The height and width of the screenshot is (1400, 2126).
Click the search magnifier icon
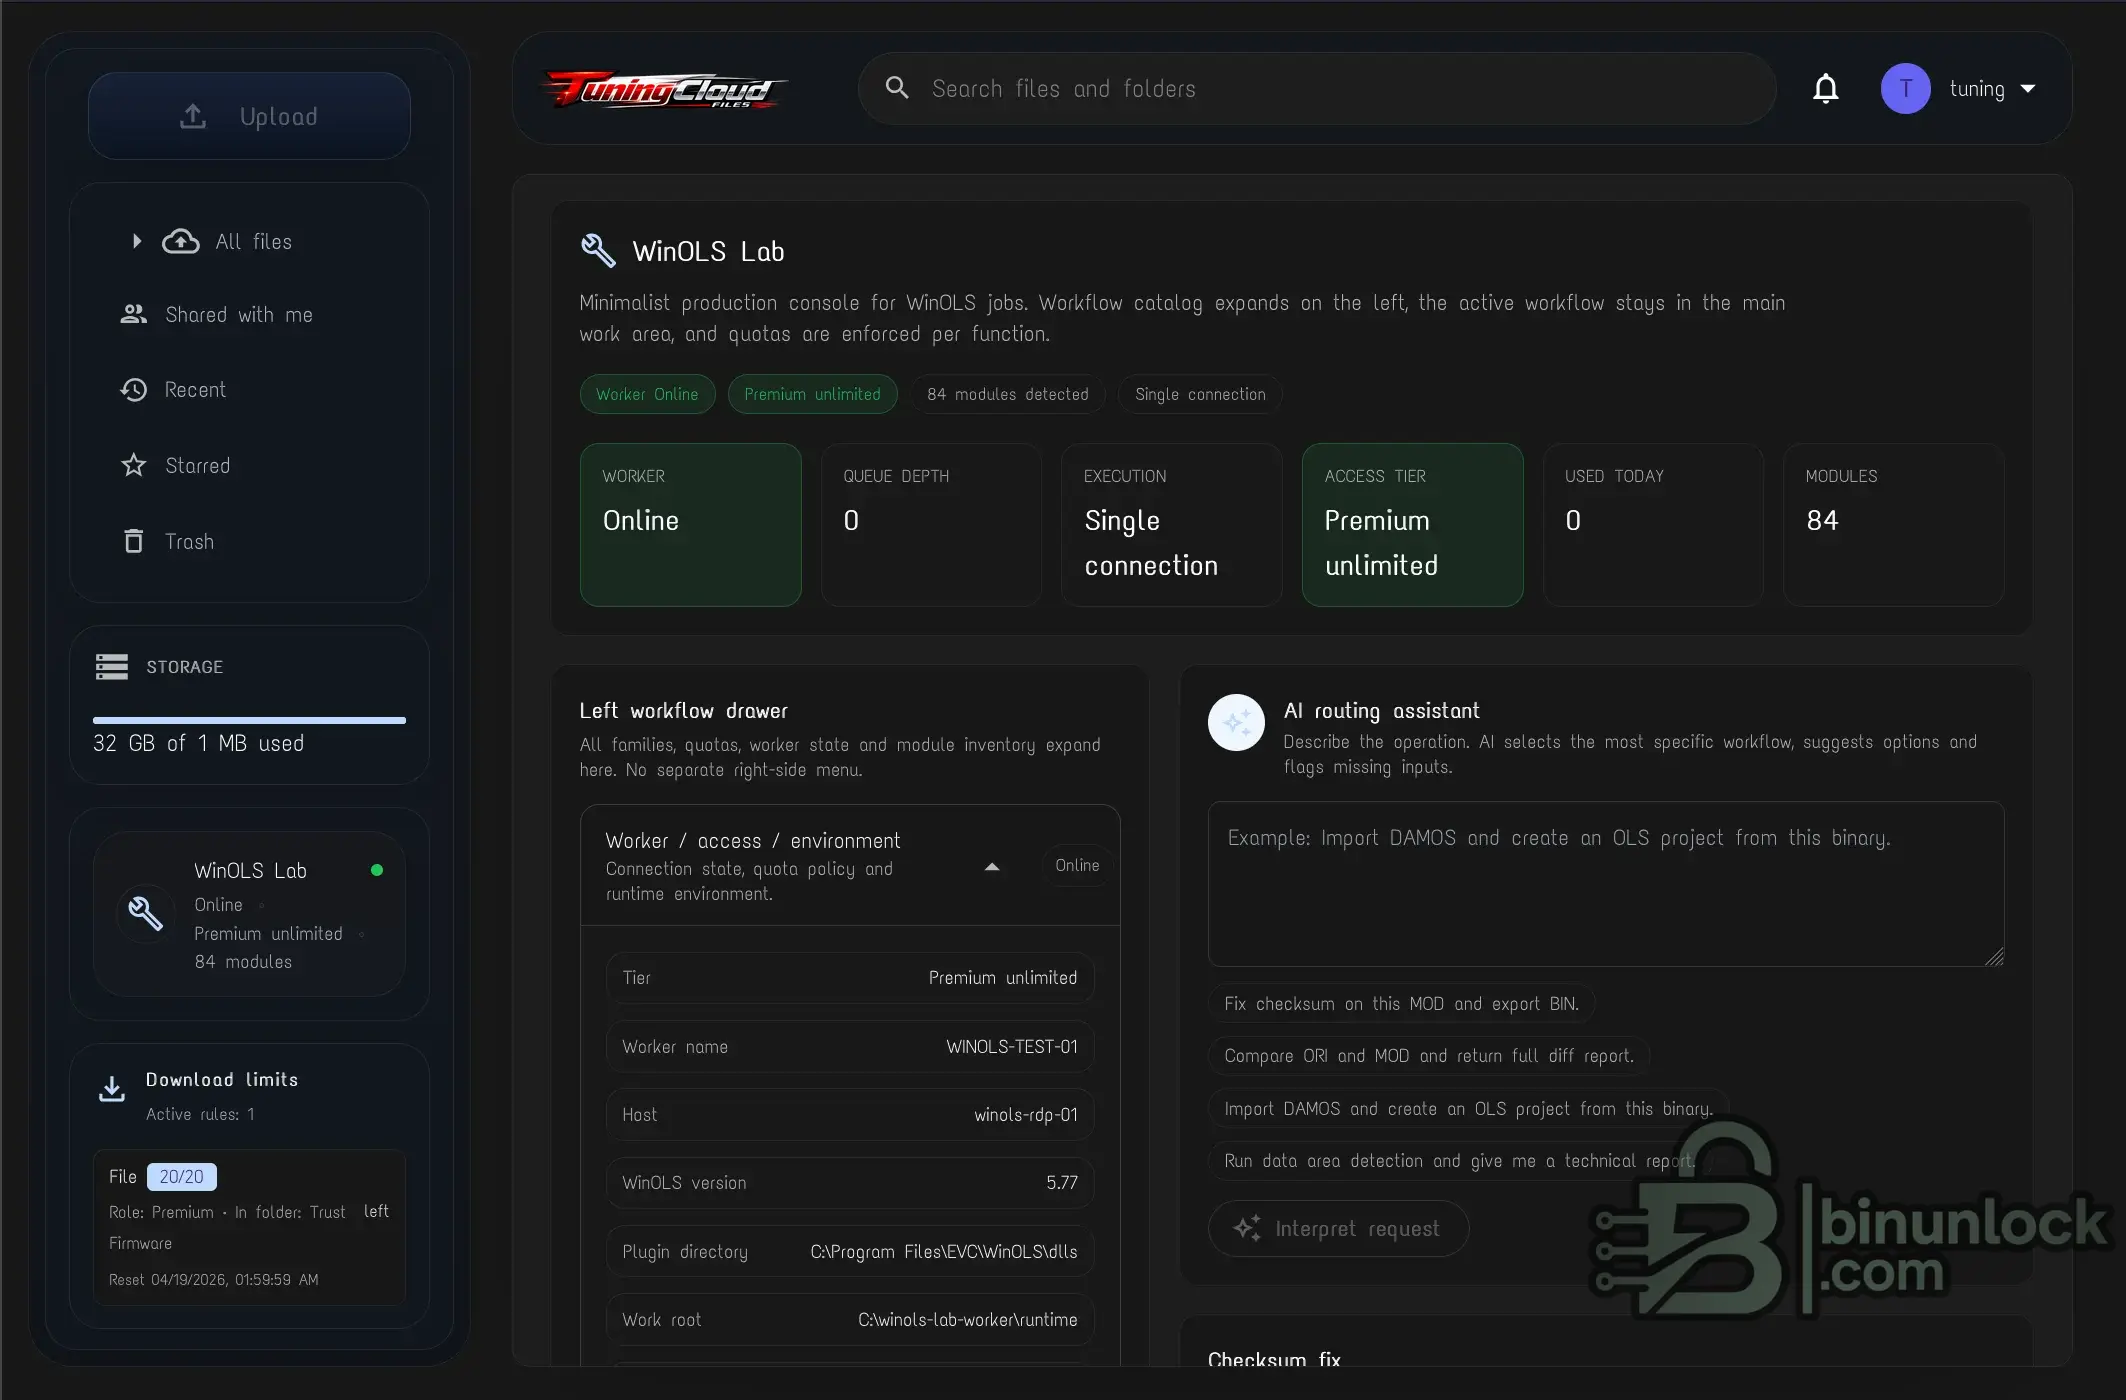click(897, 88)
